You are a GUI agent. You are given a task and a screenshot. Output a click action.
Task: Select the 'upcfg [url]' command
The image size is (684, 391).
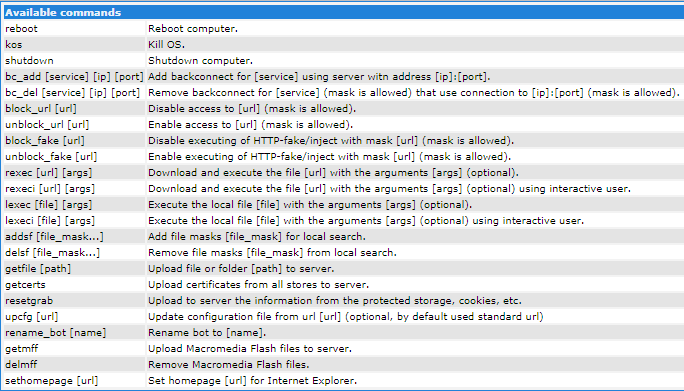pyautogui.click(x=31, y=317)
